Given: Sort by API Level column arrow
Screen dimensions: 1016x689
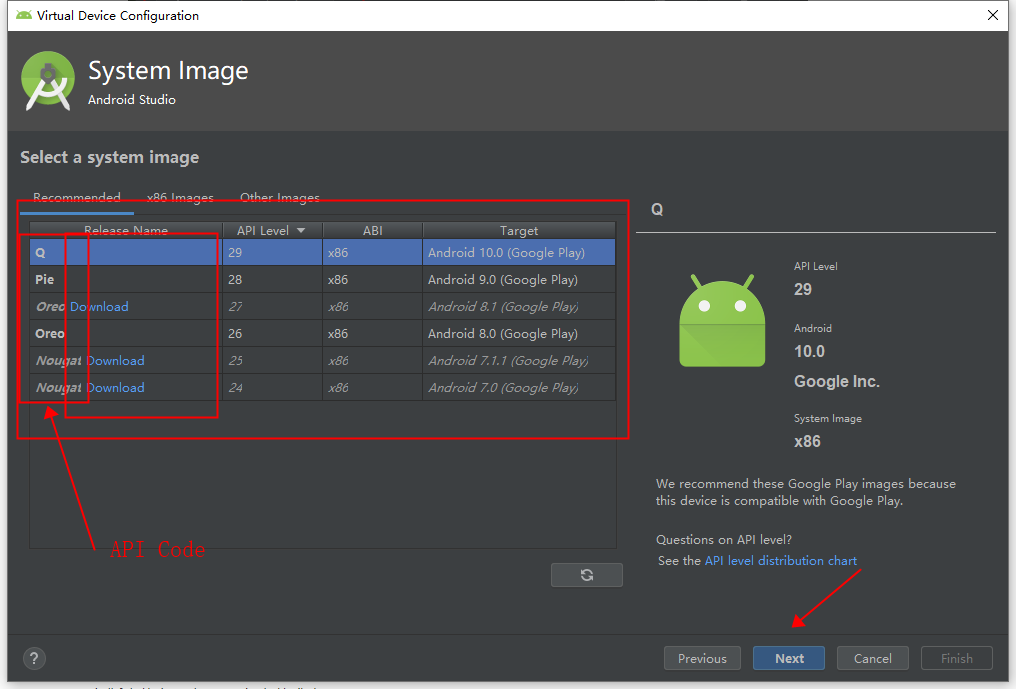Looking at the screenshot, I should [x=301, y=231].
